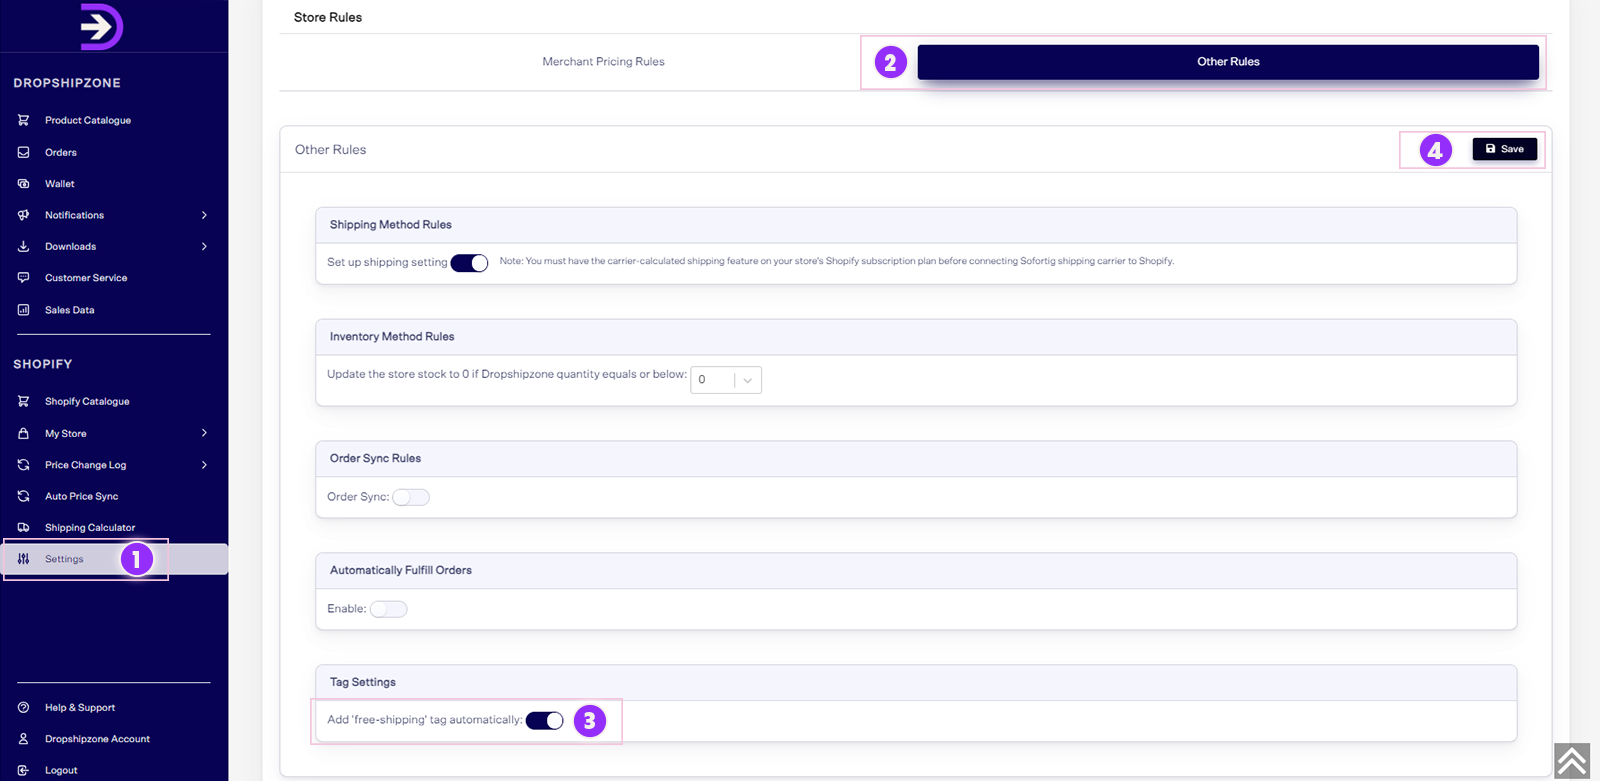The height and width of the screenshot is (781, 1600).
Task: Click the Wallet icon in sidebar
Action: point(23,184)
